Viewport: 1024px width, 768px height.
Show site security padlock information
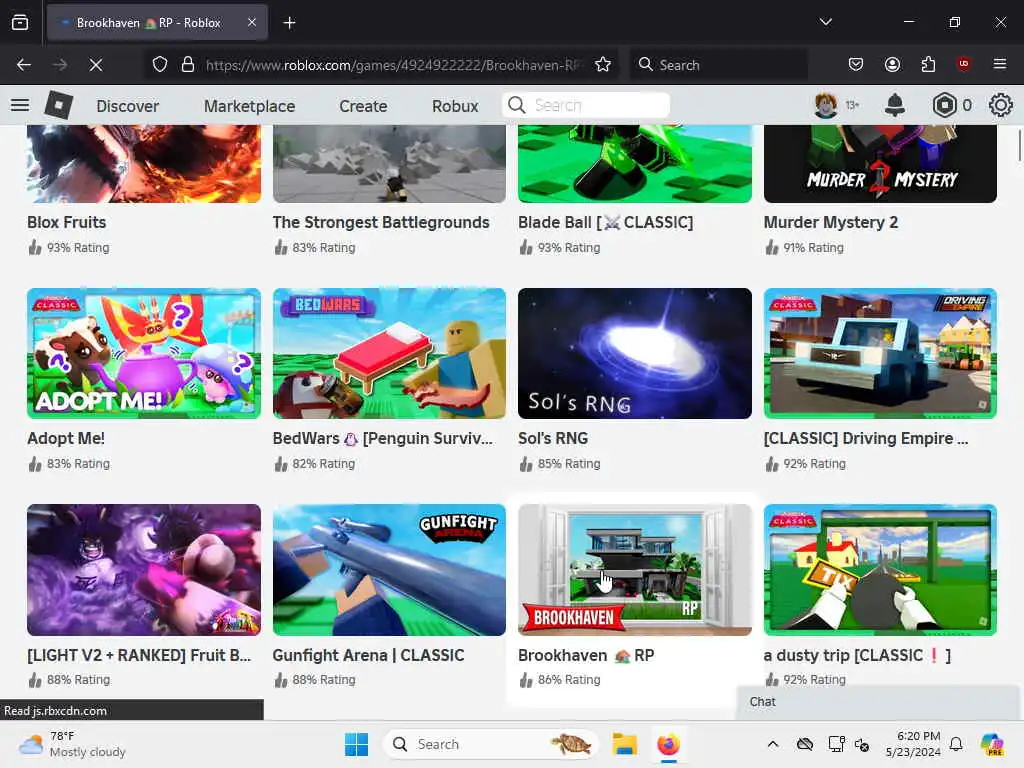pyautogui.click(x=188, y=65)
